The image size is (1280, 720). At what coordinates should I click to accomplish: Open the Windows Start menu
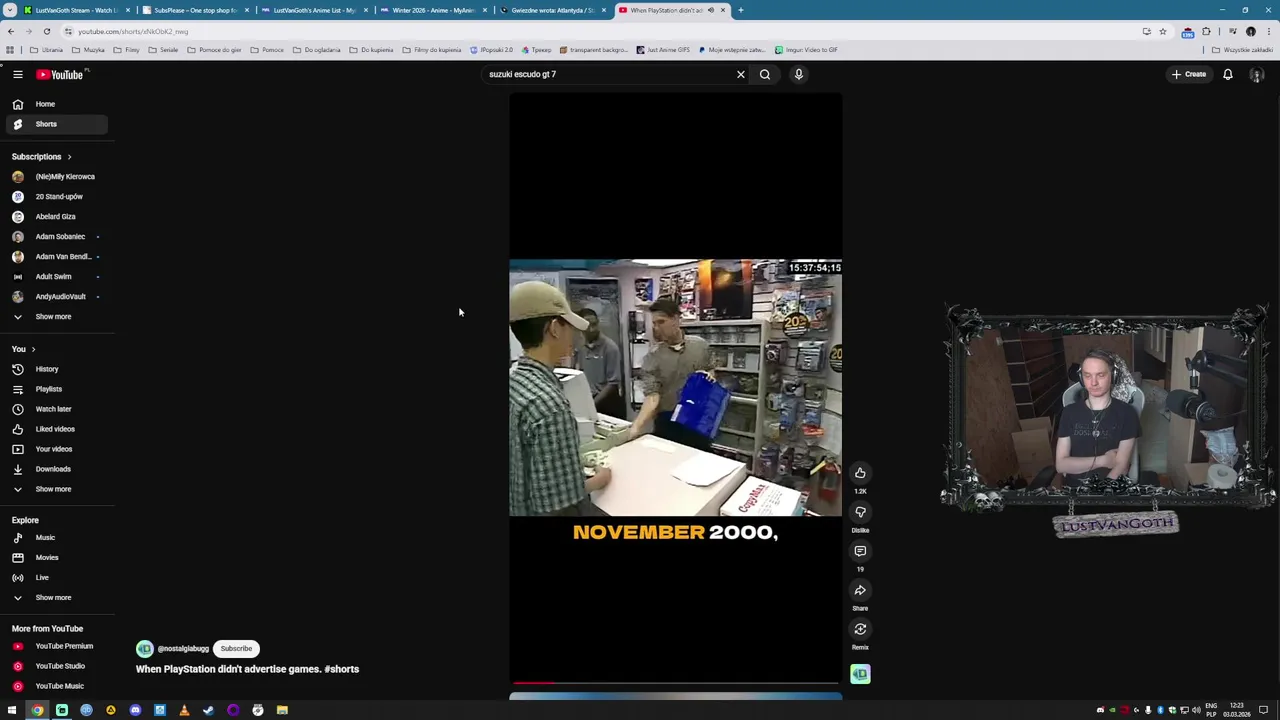tap(12, 710)
